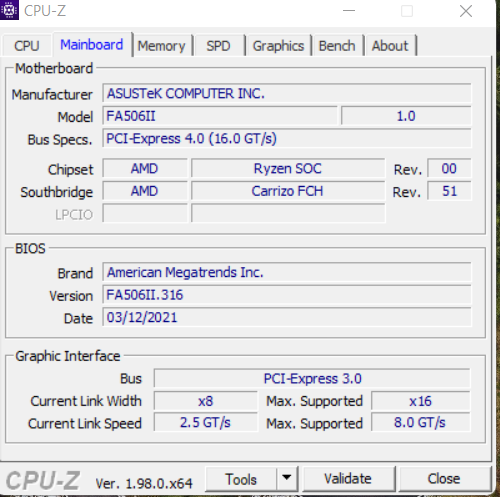Screen dimensions: 500x497
Task: Click Current Link Width x8 value
Action: pyautogui.click(x=206, y=401)
